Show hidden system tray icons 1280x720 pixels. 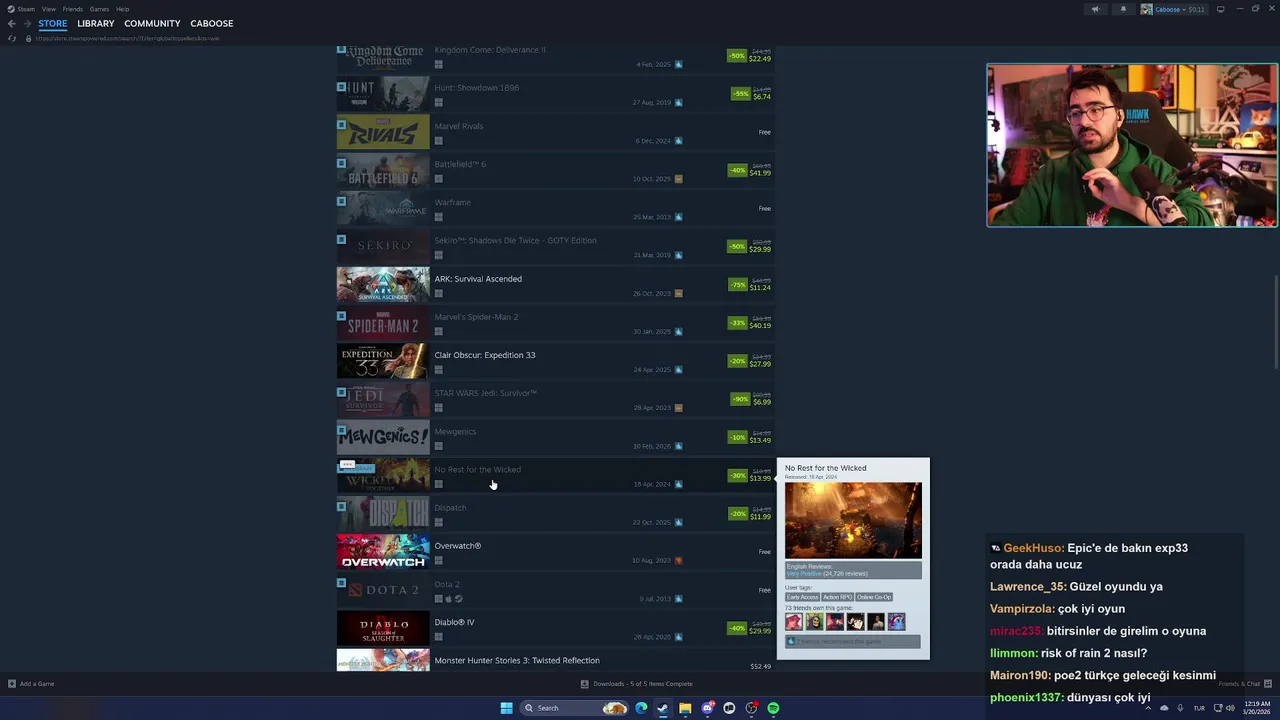pos(1148,708)
